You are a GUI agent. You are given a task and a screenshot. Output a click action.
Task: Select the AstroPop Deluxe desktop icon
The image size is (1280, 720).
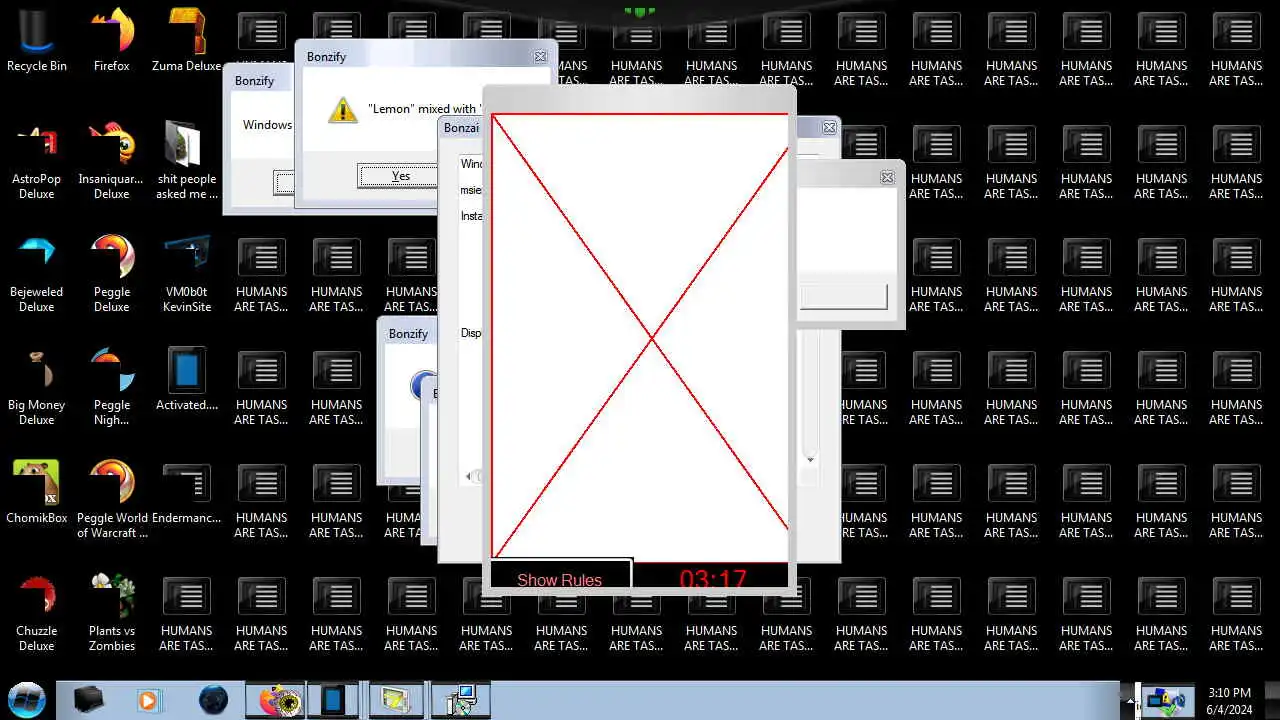(x=37, y=160)
